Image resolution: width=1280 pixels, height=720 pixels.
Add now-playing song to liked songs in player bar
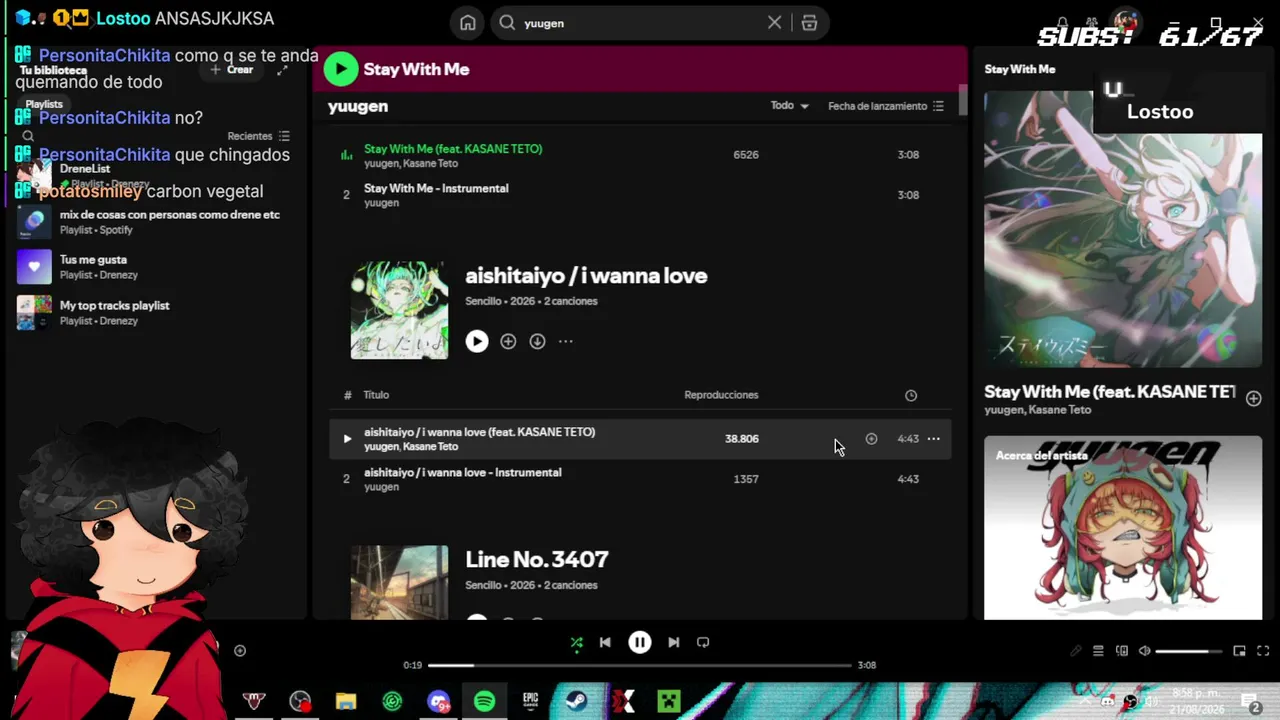(x=240, y=651)
